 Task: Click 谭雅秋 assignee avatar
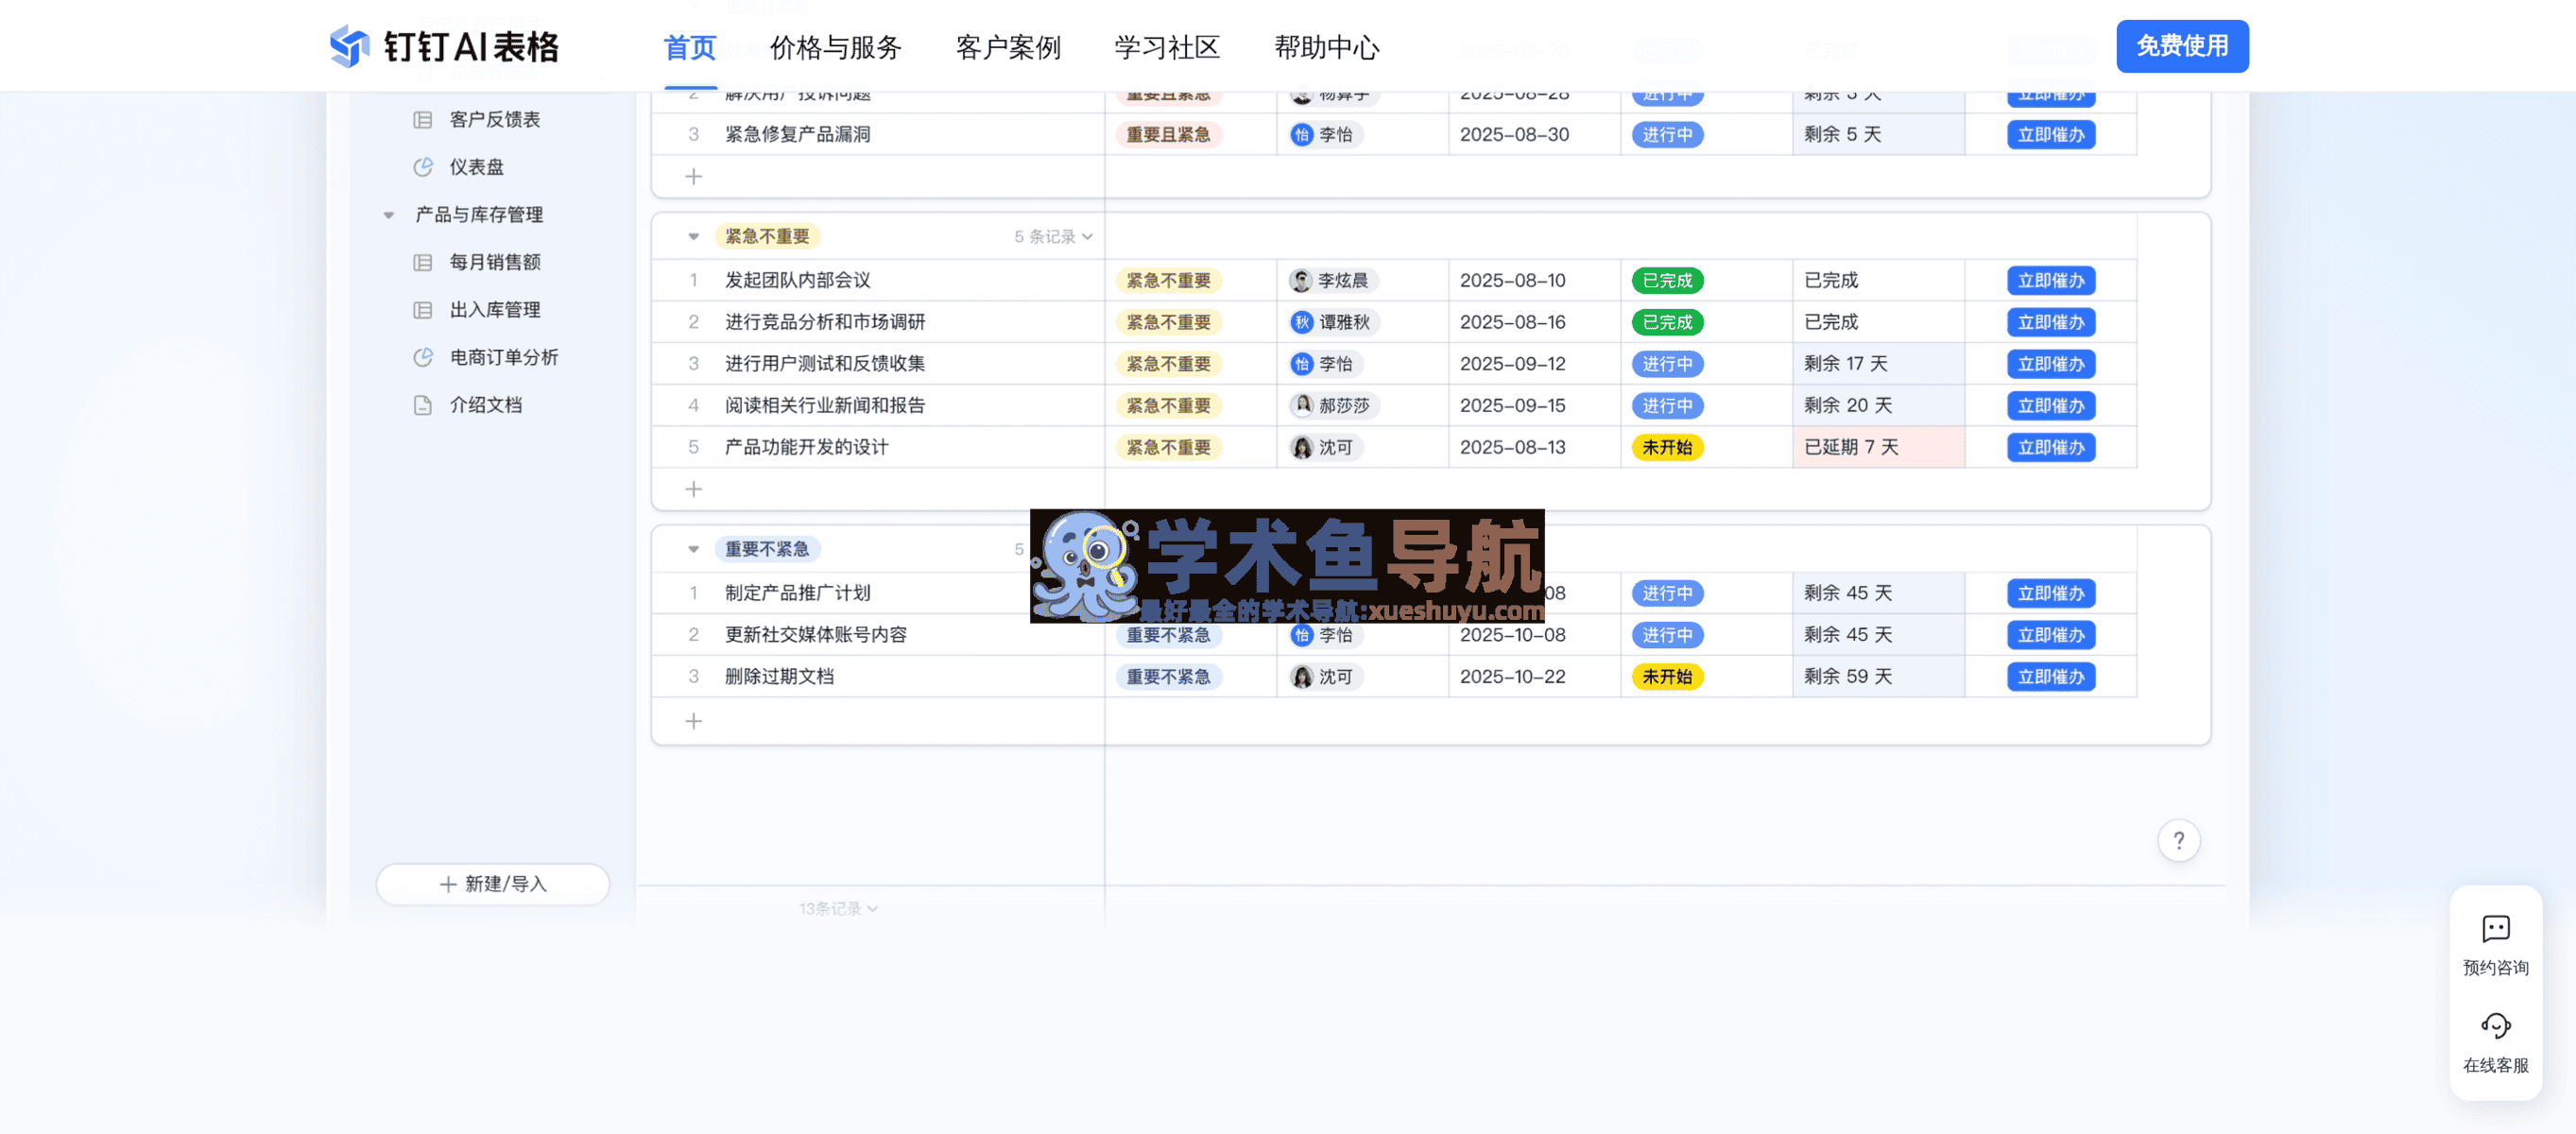point(1301,322)
